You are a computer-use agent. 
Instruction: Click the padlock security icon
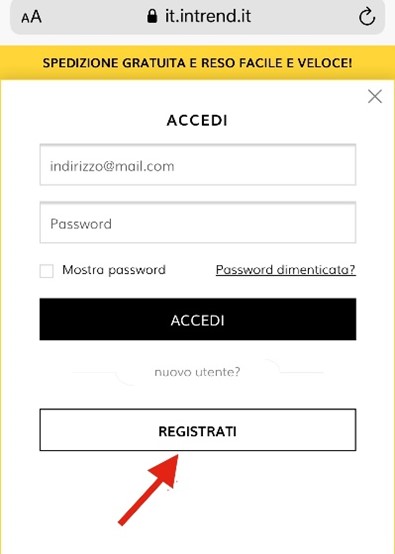(x=152, y=16)
